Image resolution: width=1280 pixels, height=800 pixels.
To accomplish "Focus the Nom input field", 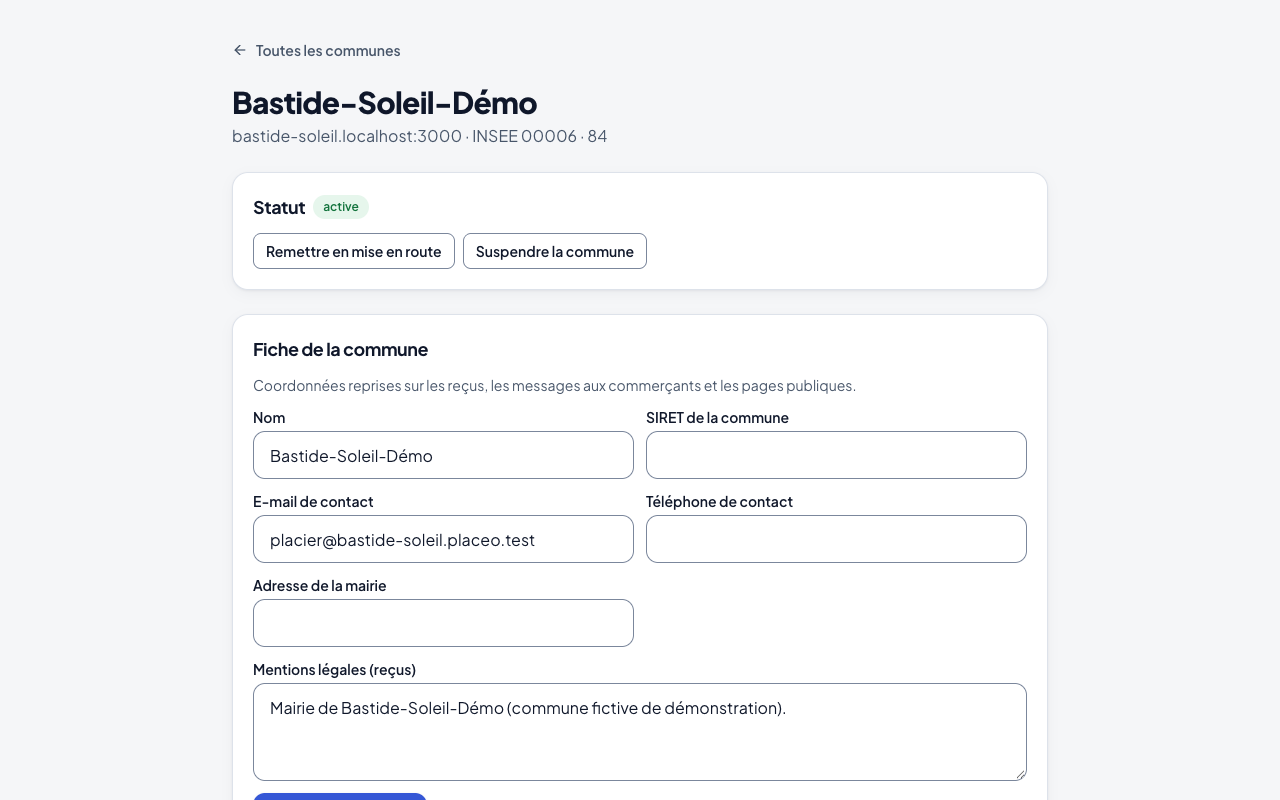I will click(443, 455).
